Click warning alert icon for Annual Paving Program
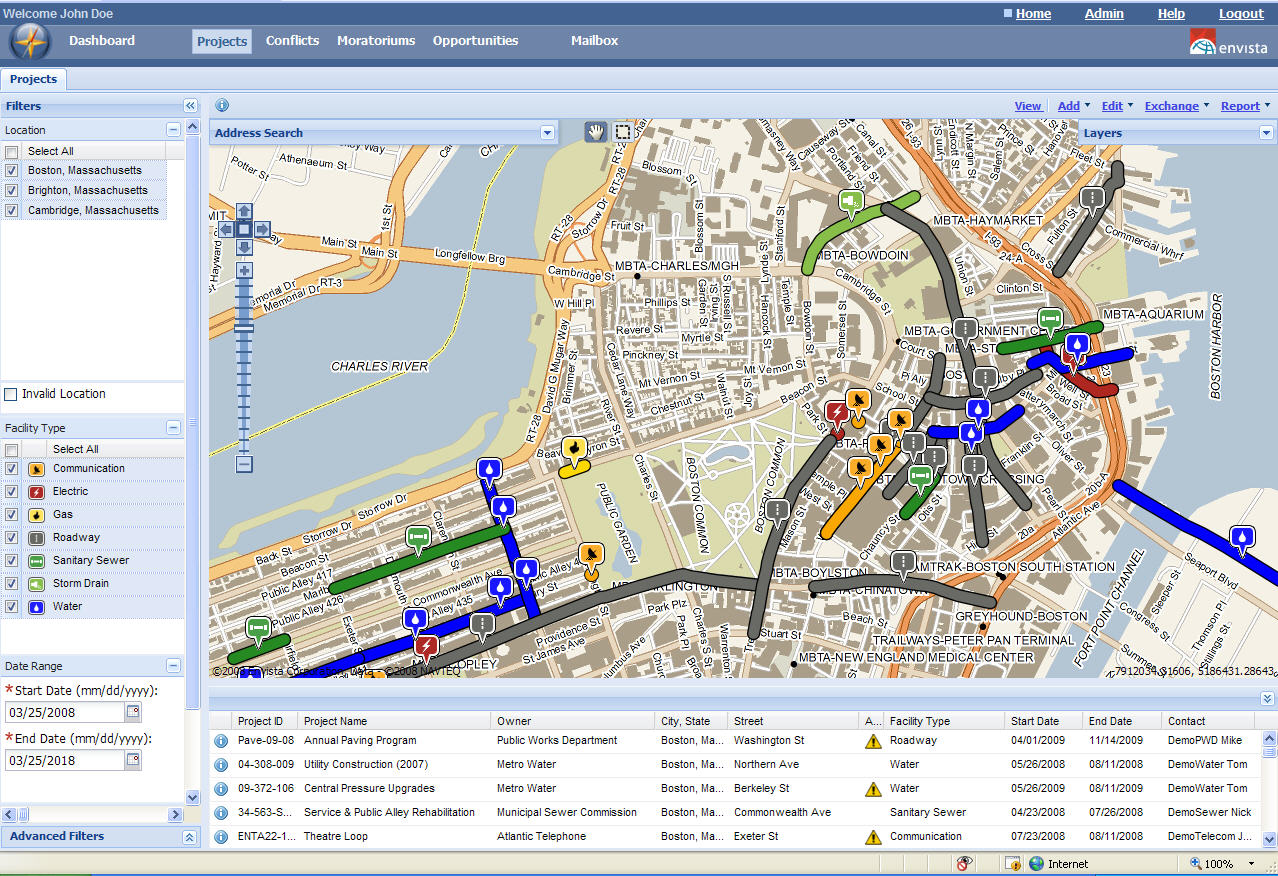This screenshot has height=876, width=1278. (x=873, y=741)
